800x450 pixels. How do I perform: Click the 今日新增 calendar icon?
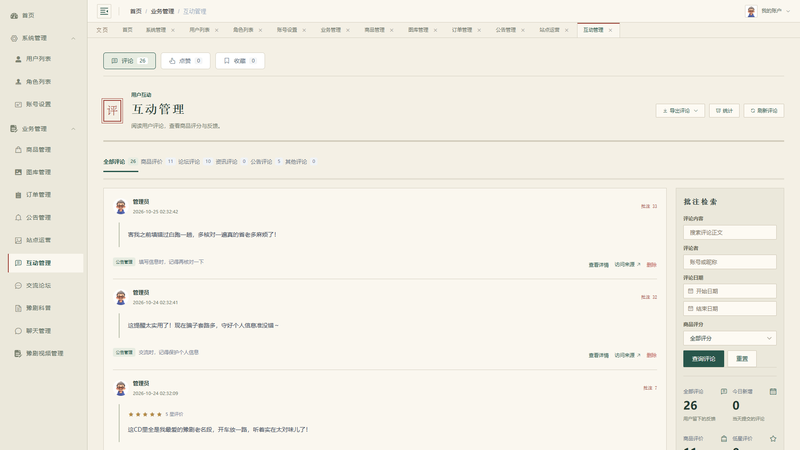(773, 391)
